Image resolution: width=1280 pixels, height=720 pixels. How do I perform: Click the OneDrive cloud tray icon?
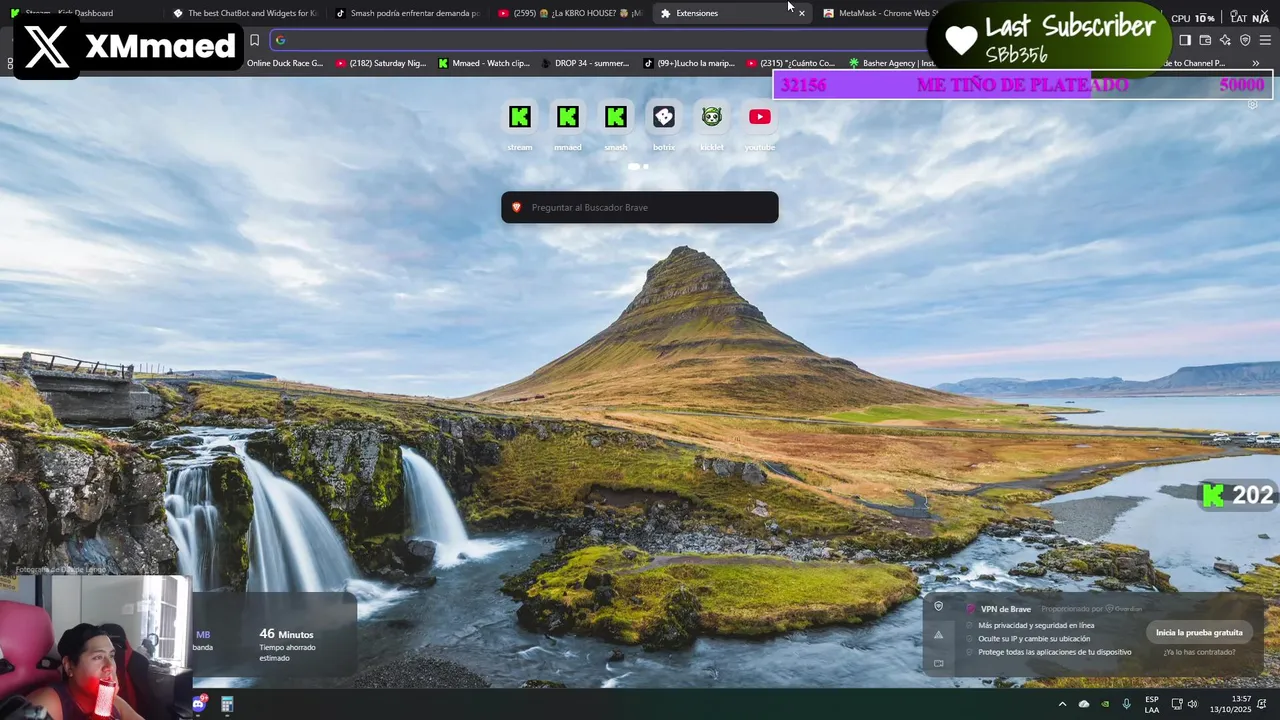1084,704
